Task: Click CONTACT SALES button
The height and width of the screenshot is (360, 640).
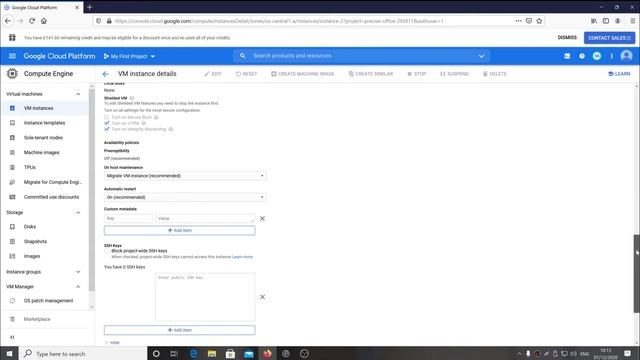Action: pos(609,38)
